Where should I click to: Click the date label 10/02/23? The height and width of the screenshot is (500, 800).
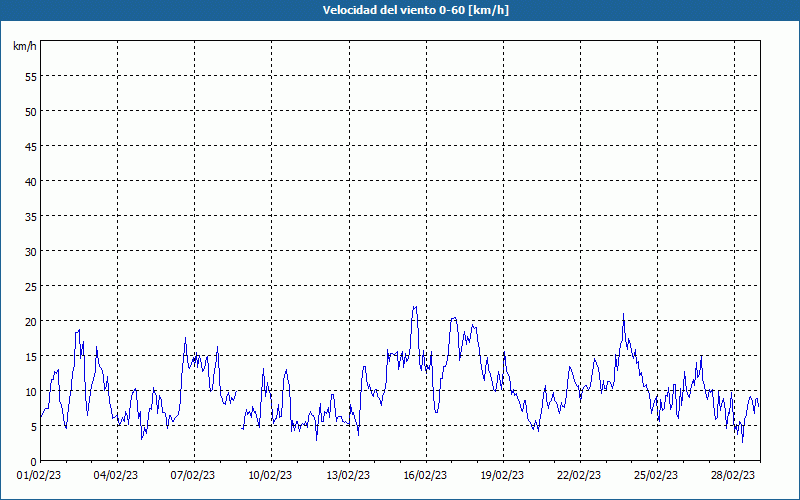[270, 476]
